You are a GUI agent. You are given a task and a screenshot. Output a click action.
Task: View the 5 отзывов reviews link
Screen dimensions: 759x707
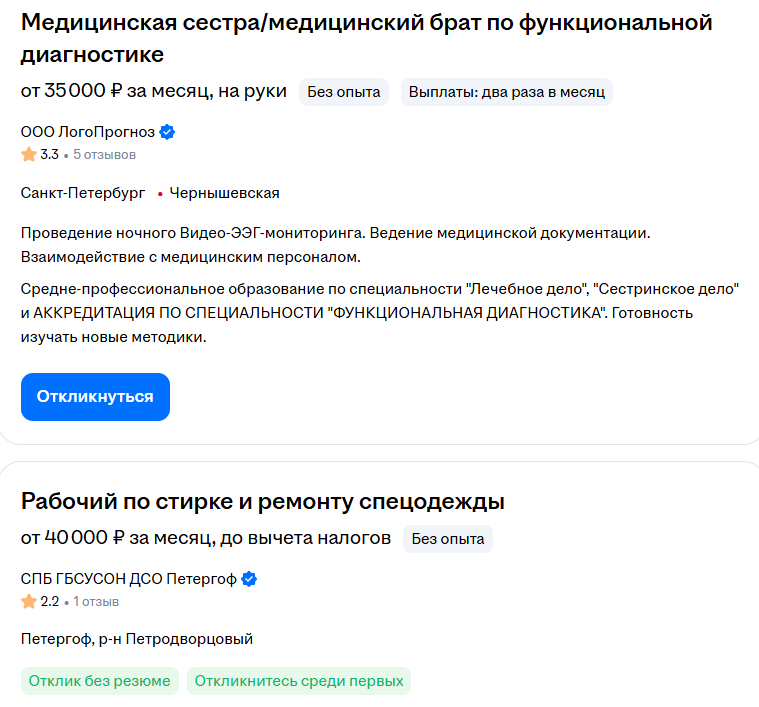[105, 155]
